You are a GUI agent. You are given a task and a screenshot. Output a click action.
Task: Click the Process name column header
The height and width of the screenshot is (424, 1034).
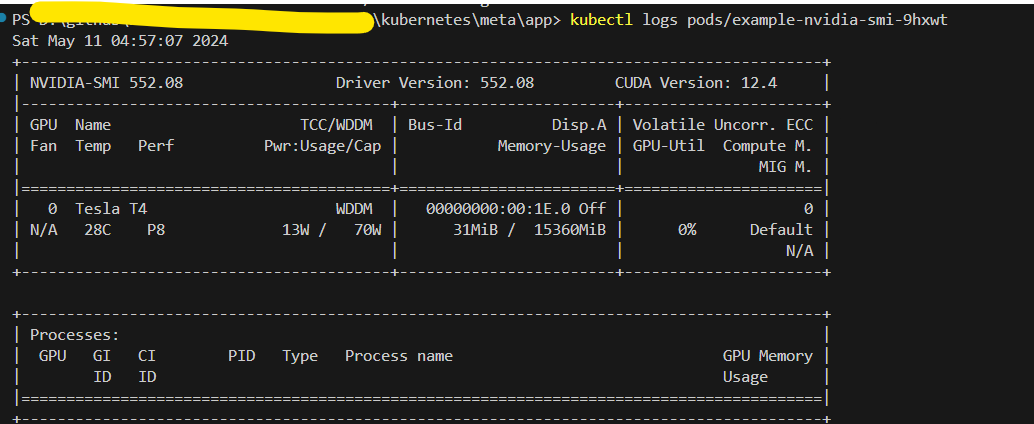point(398,356)
